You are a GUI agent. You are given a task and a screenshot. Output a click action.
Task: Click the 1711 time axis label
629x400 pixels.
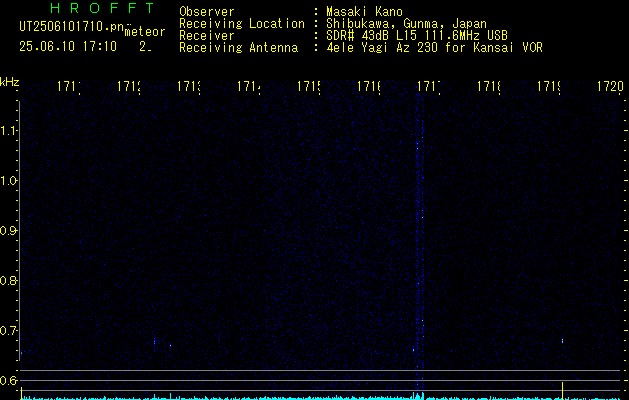point(69,86)
